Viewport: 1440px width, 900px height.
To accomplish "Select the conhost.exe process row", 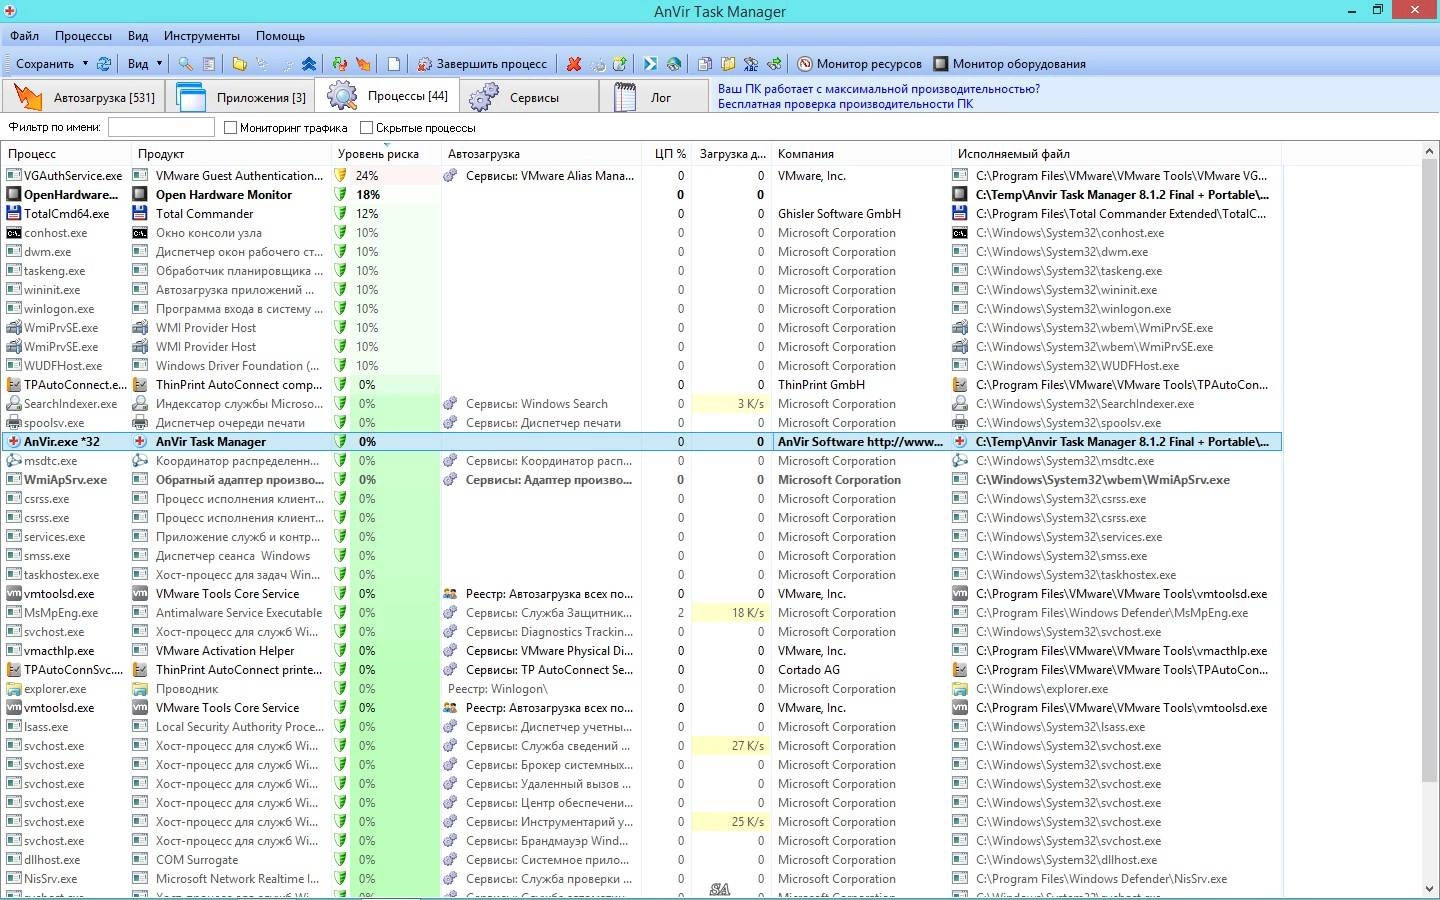I will click(641, 233).
